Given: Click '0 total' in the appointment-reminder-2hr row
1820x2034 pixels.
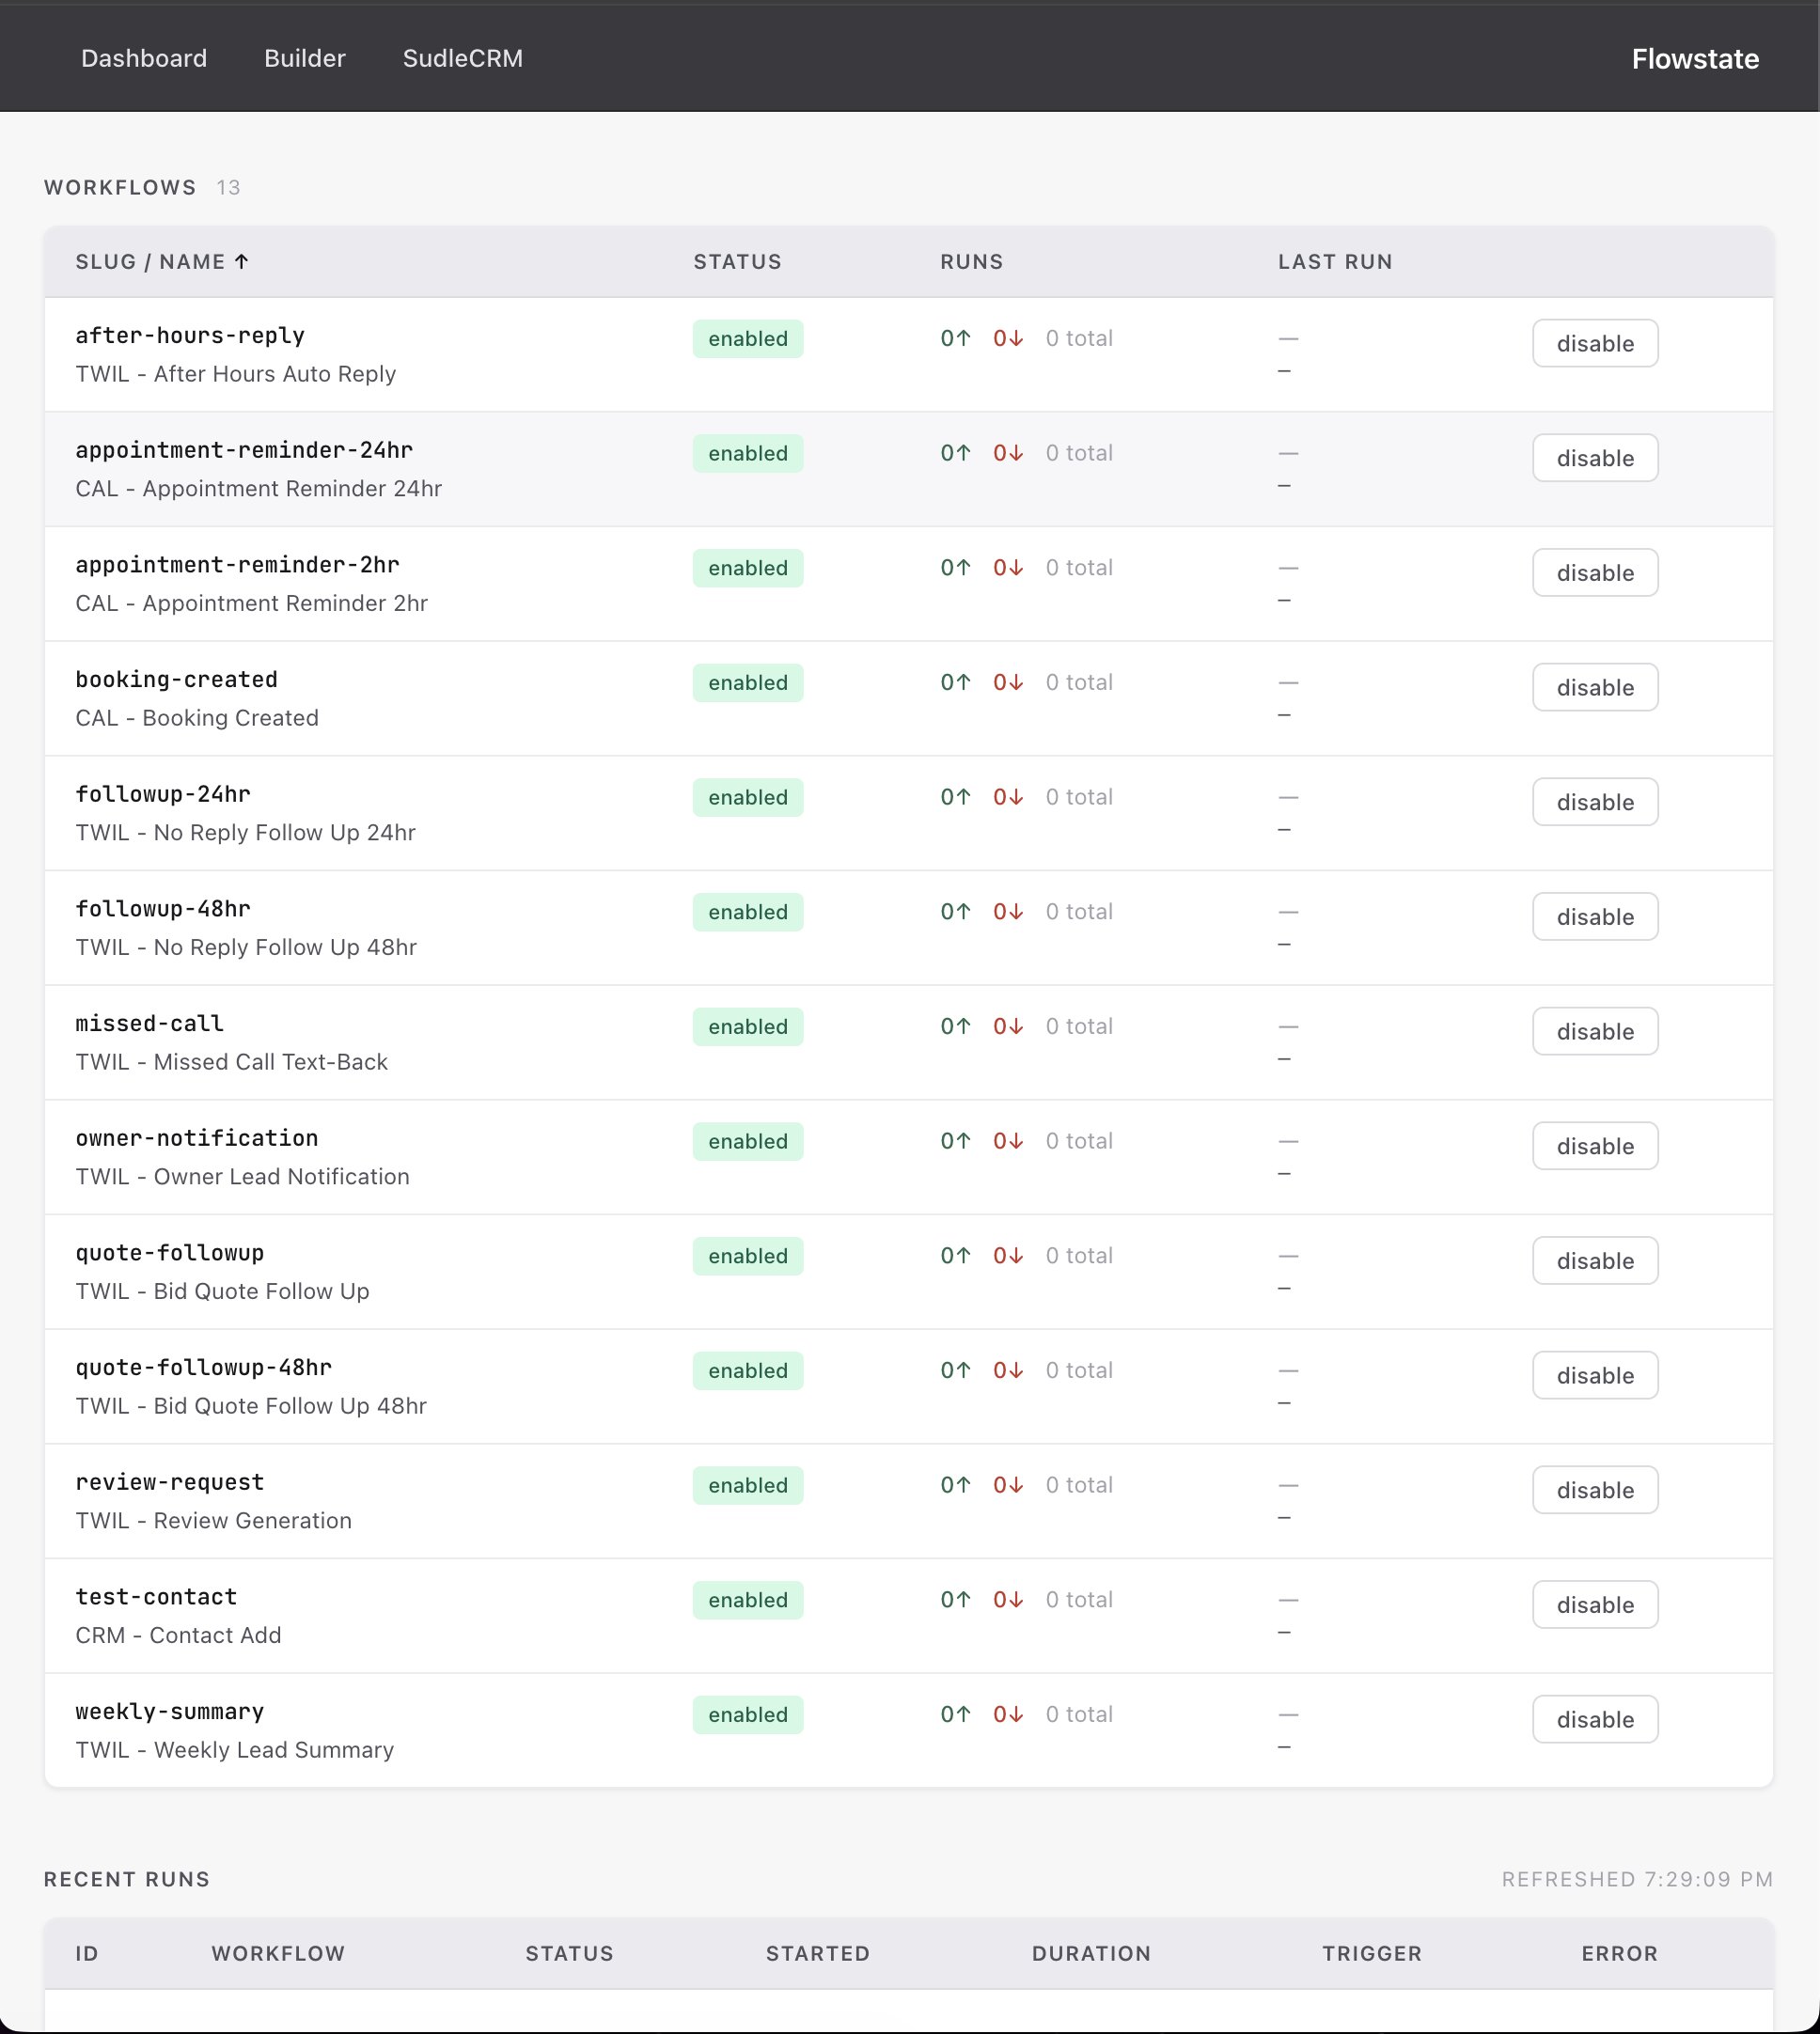Looking at the screenshot, I should point(1079,568).
